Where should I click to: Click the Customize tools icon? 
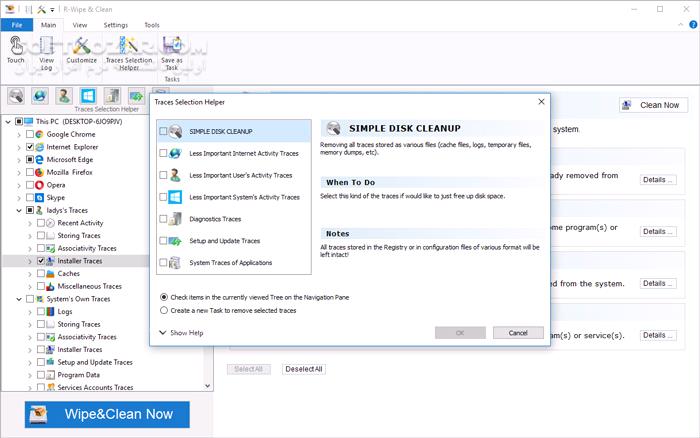click(x=82, y=47)
